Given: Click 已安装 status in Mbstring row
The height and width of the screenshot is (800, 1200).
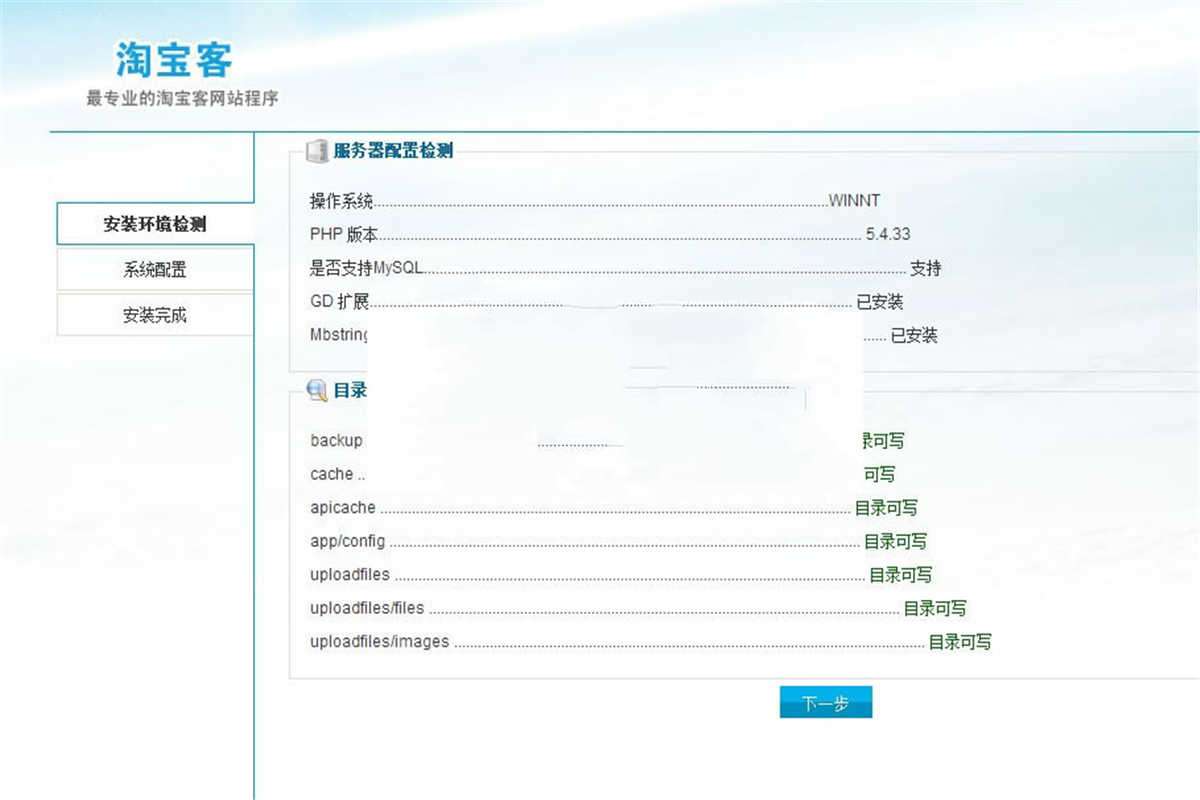Looking at the screenshot, I should pyautogui.click(x=914, y=336).
